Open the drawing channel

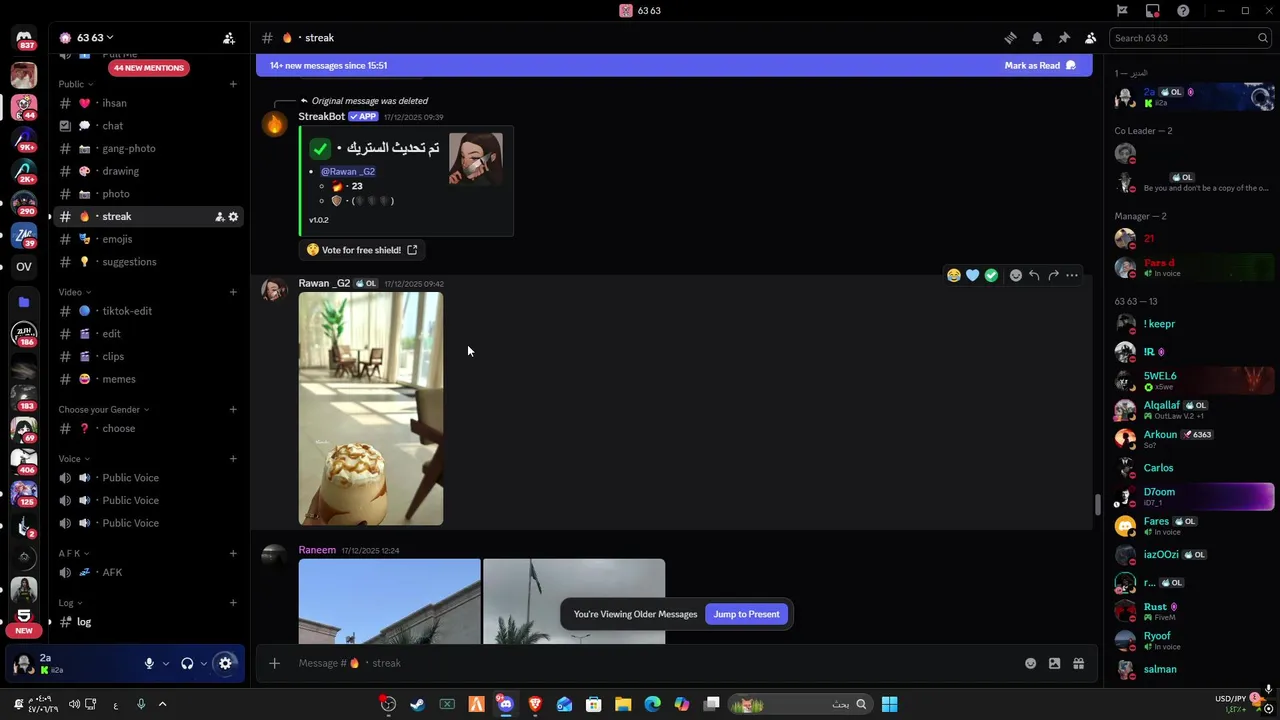click(148, 171)
